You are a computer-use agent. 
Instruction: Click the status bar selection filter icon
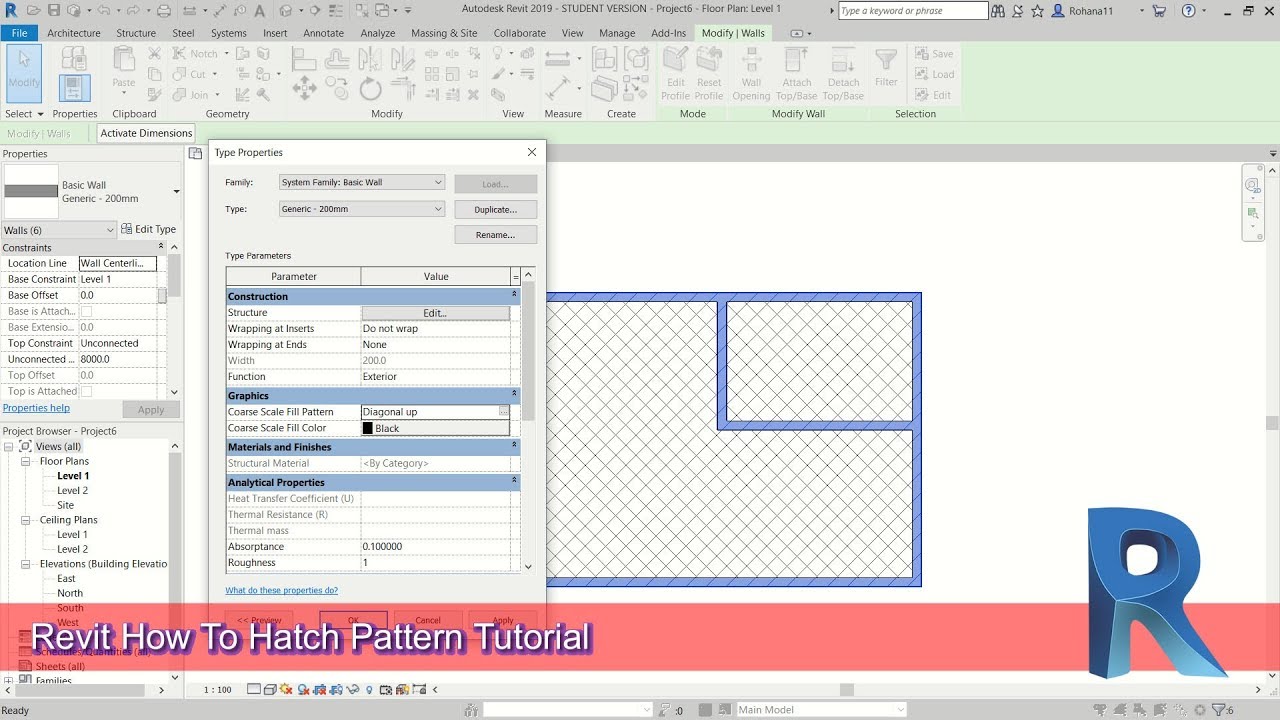point(1221,710)
